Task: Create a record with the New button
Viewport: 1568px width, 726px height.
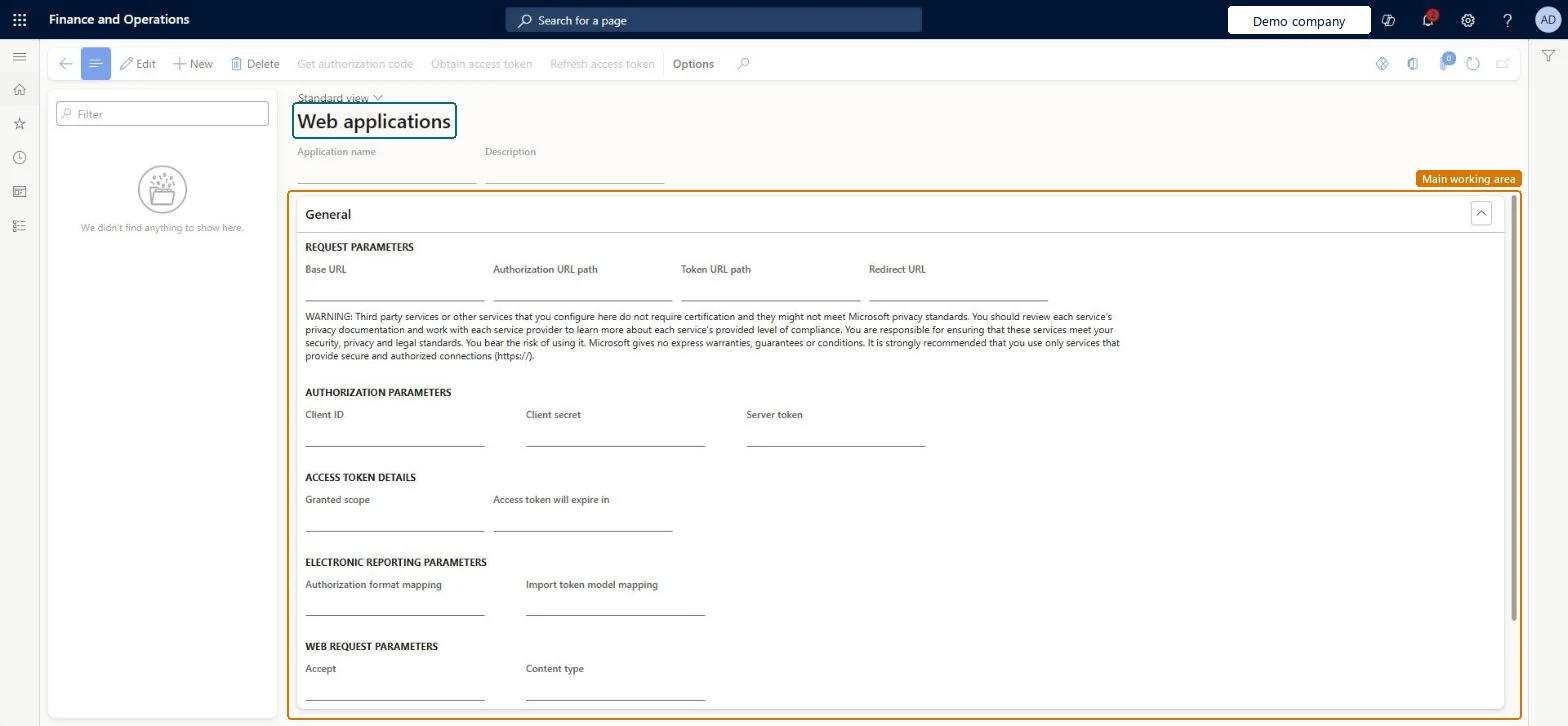Action: coord(193,64)
